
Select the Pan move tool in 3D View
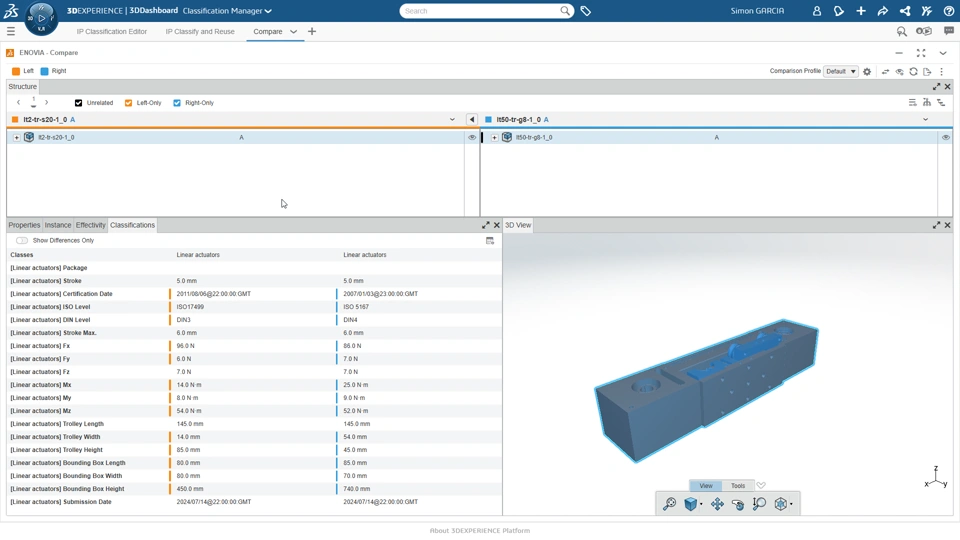pyautogui.click(x=717, y=504)
